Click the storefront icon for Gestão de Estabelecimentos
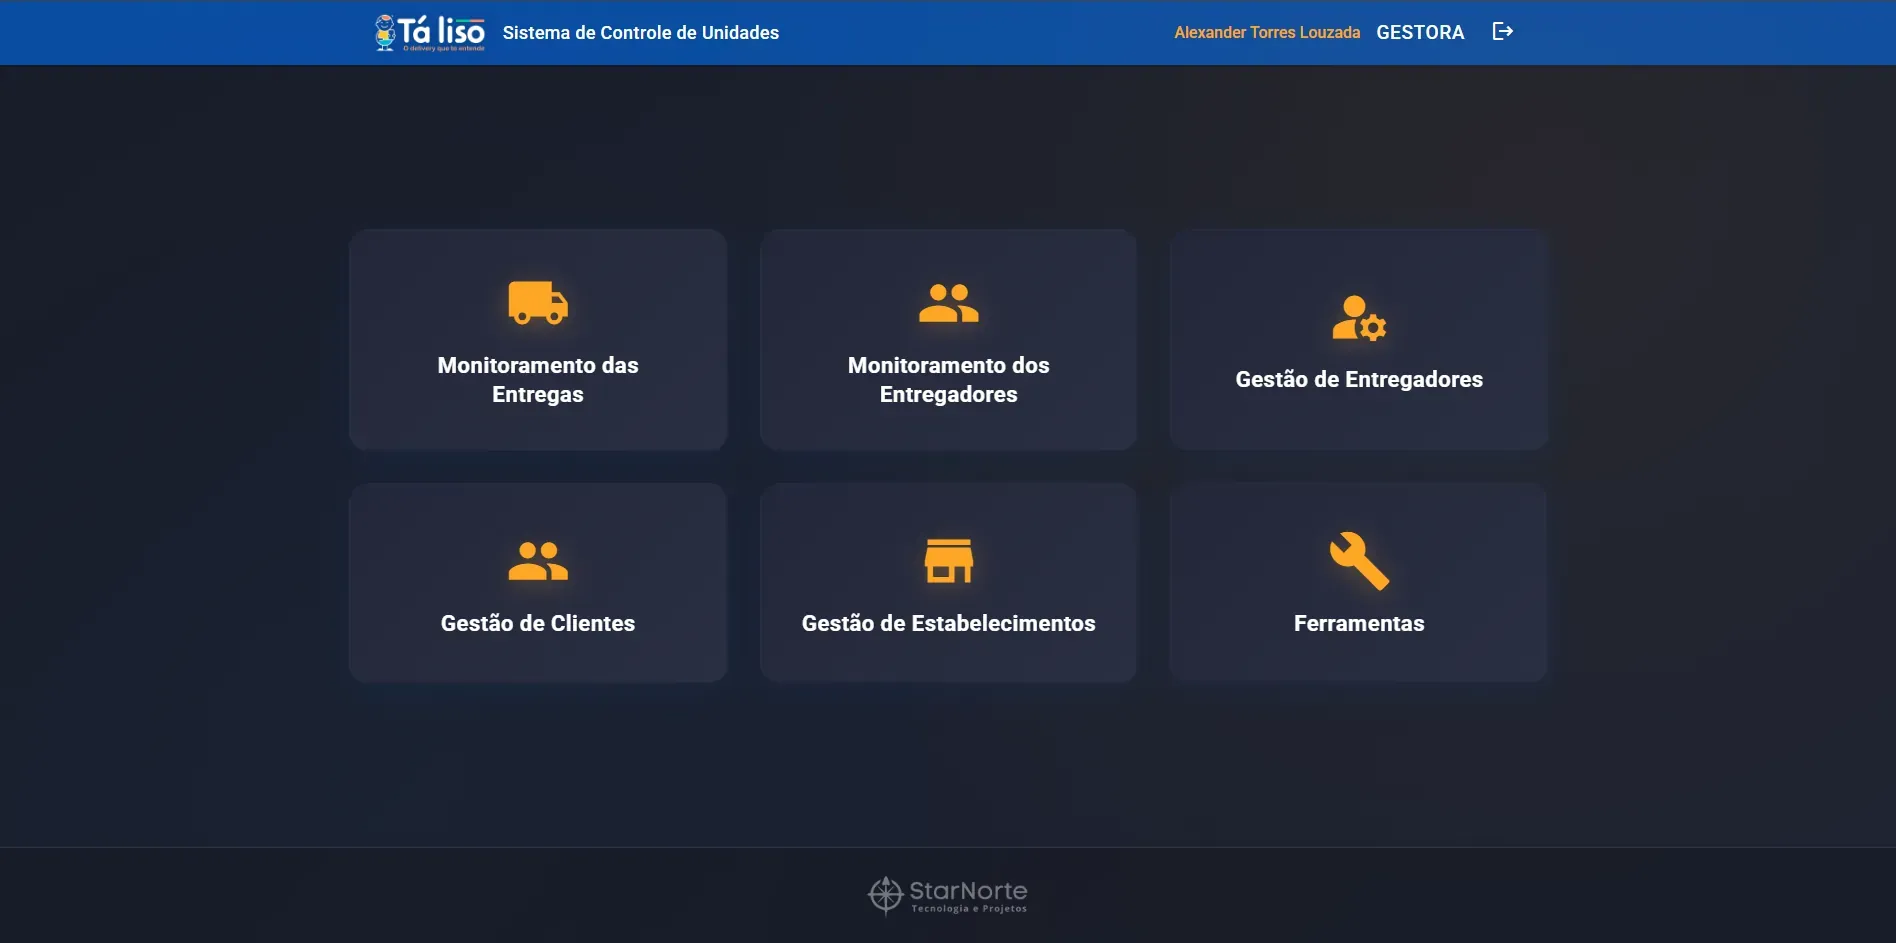 (948, 561)
